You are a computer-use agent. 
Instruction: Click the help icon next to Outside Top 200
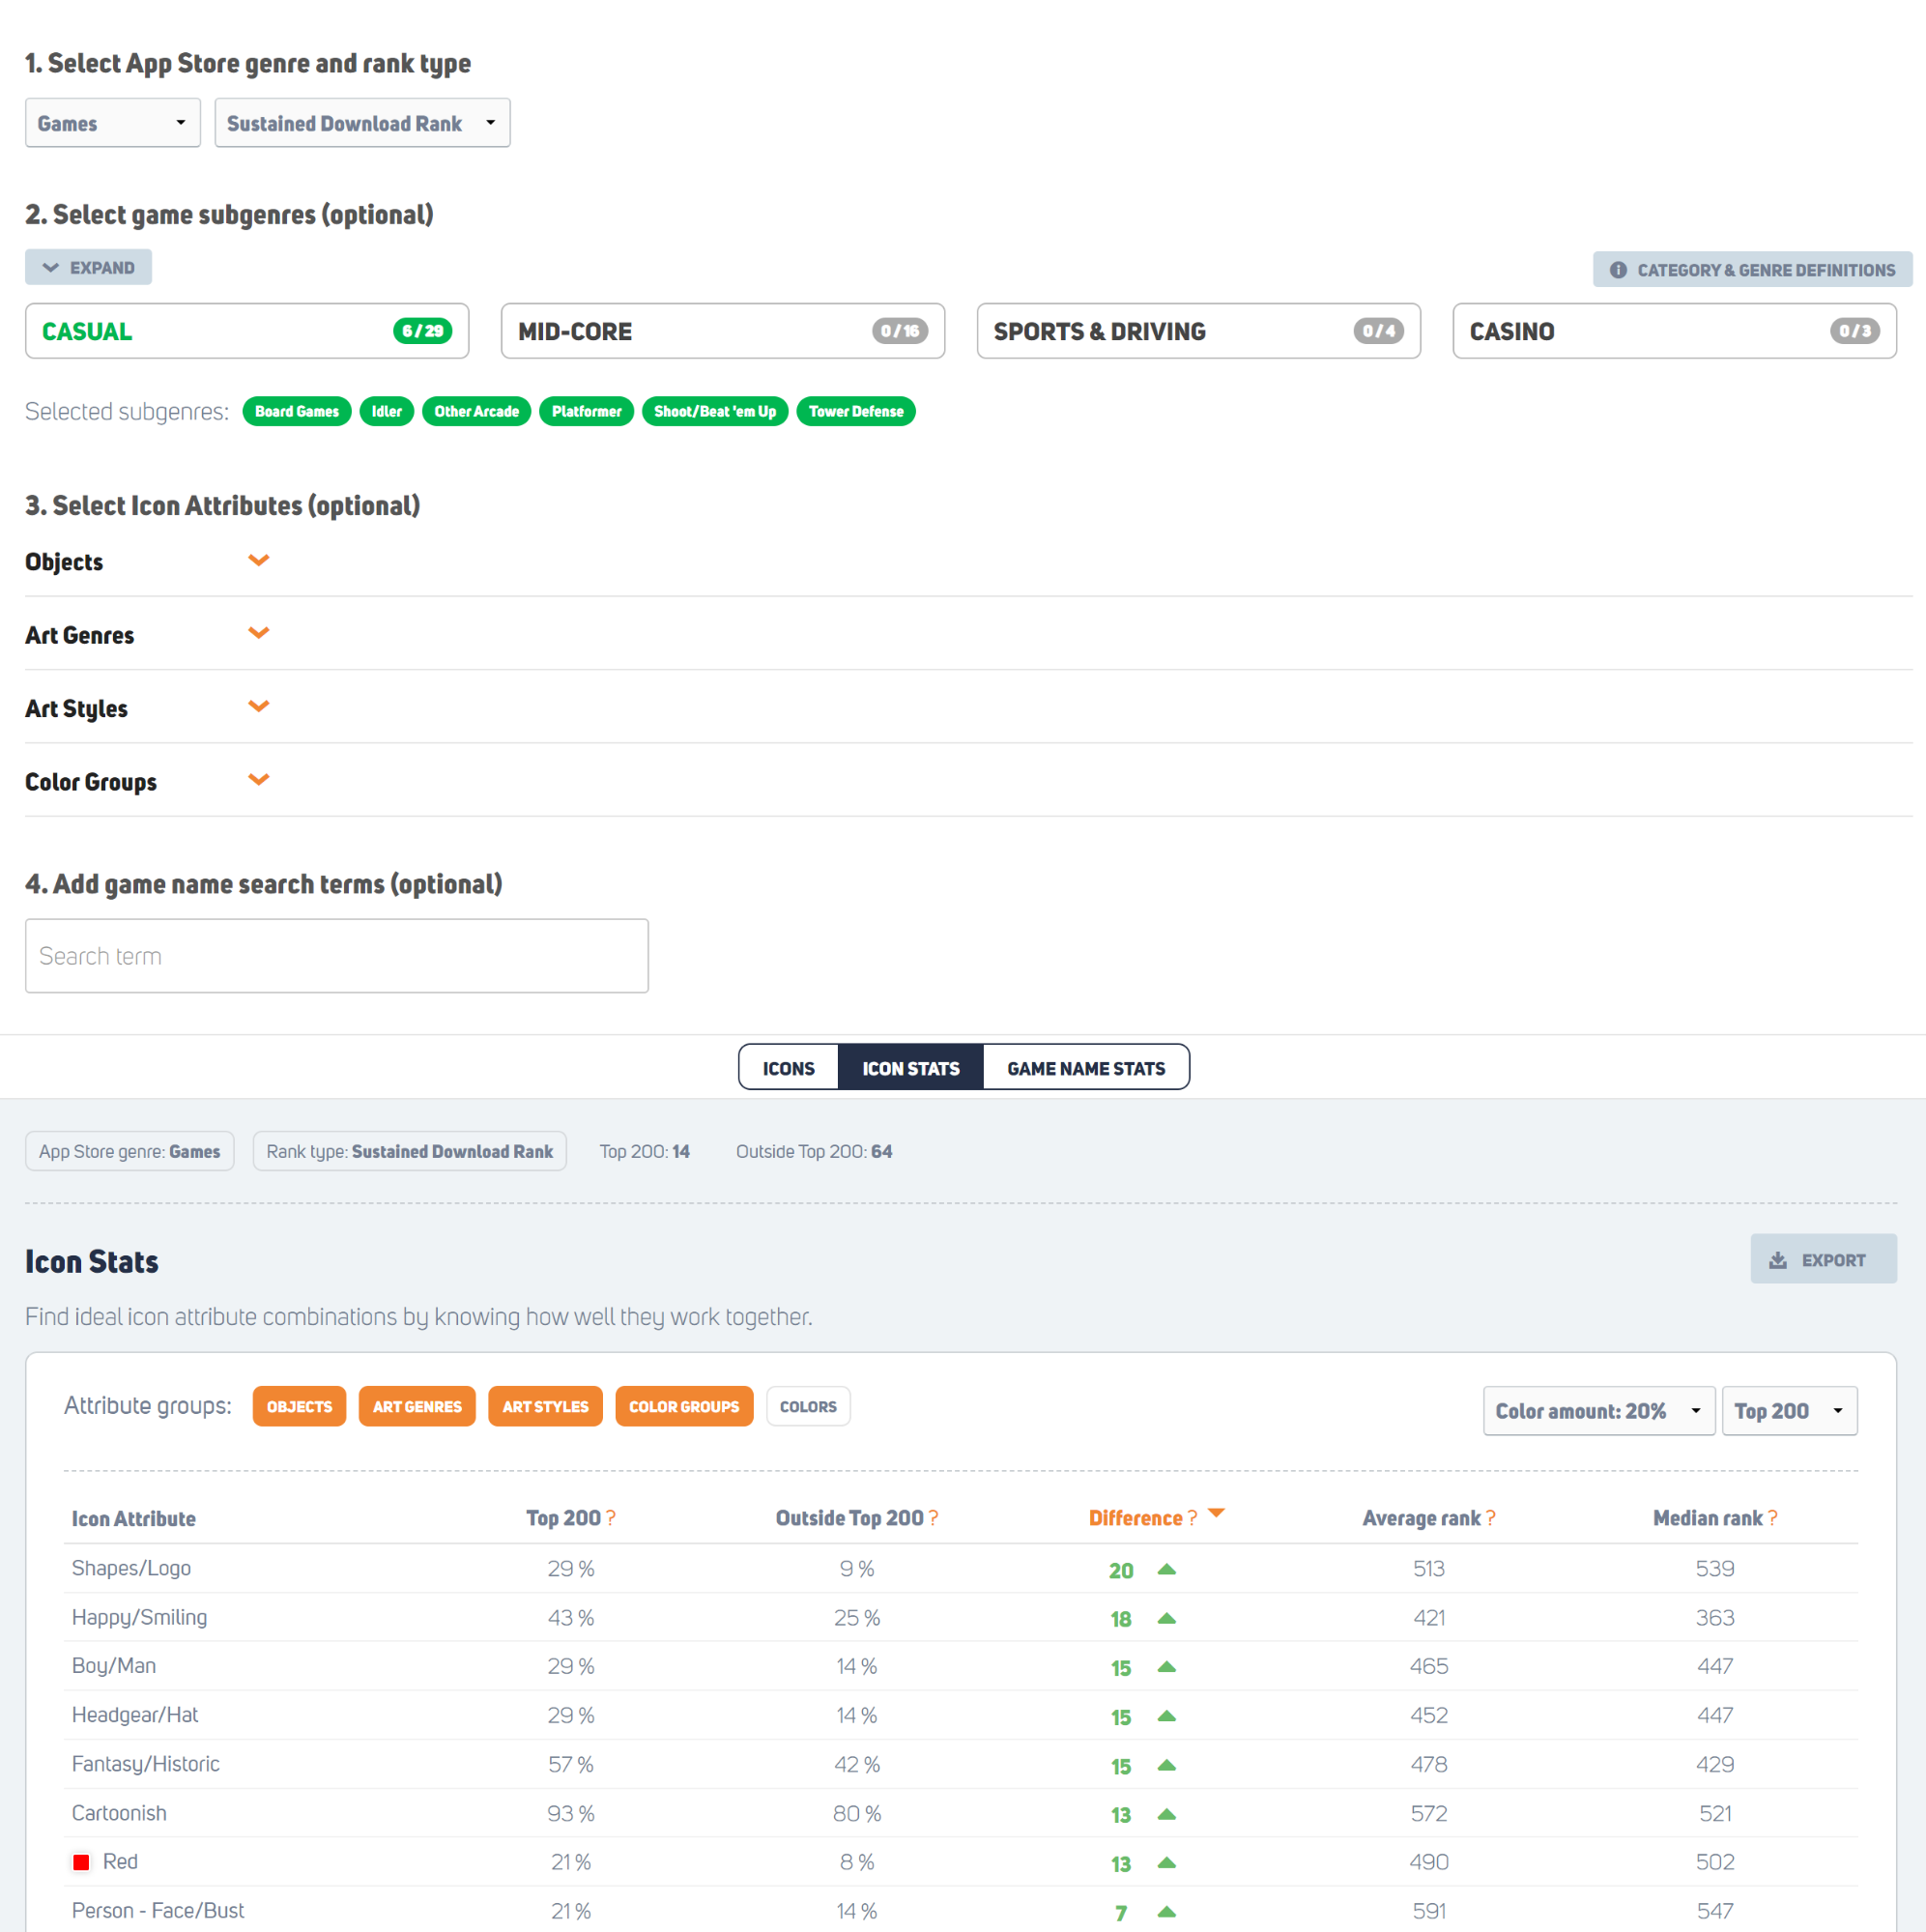pyautogui.click(x=934, y=1518)
